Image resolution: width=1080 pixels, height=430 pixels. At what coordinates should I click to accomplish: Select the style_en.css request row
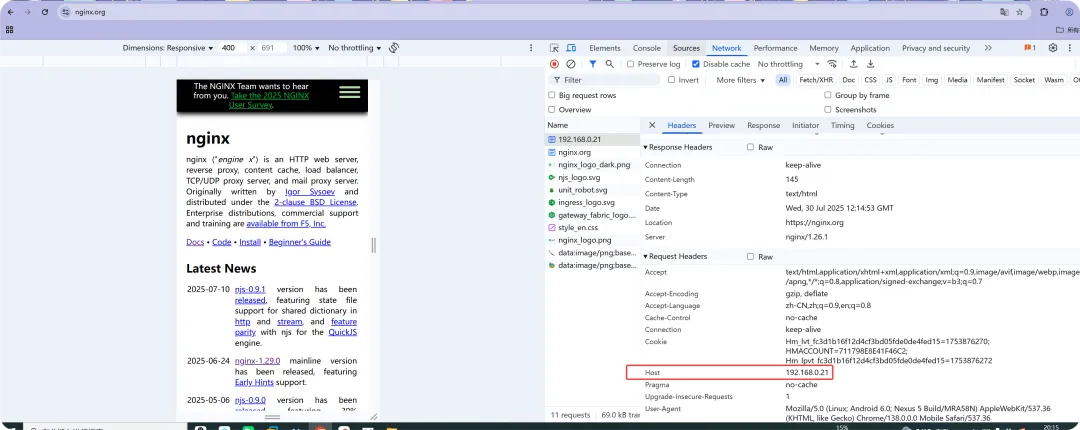(x=594, y=227)
